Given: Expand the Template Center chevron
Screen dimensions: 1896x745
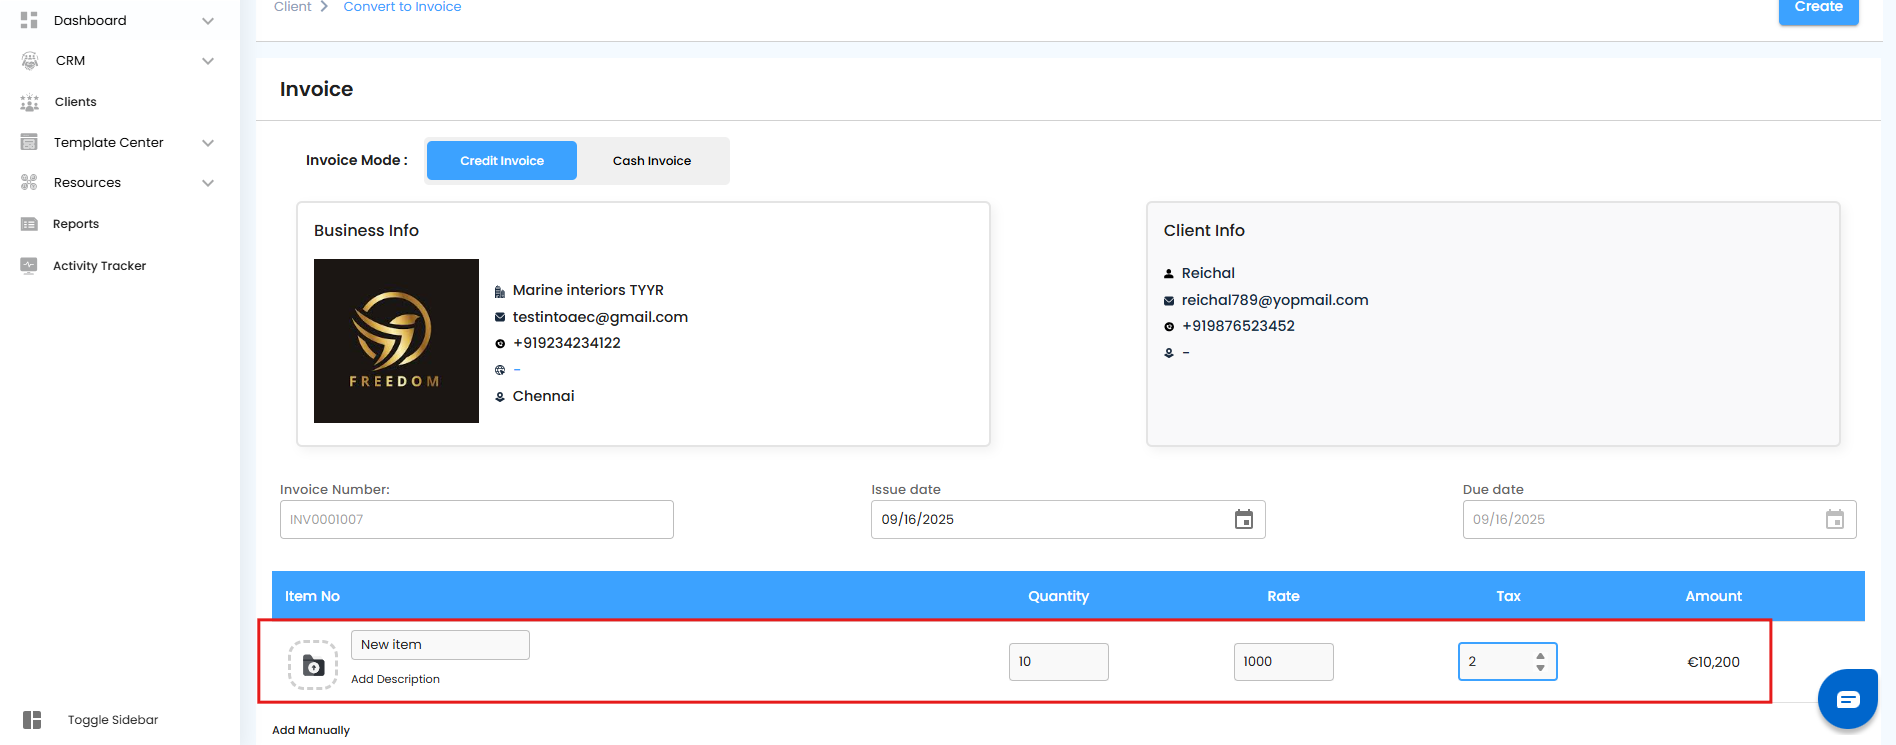Looking at the screenshot, I should click(x=208, y=143).
